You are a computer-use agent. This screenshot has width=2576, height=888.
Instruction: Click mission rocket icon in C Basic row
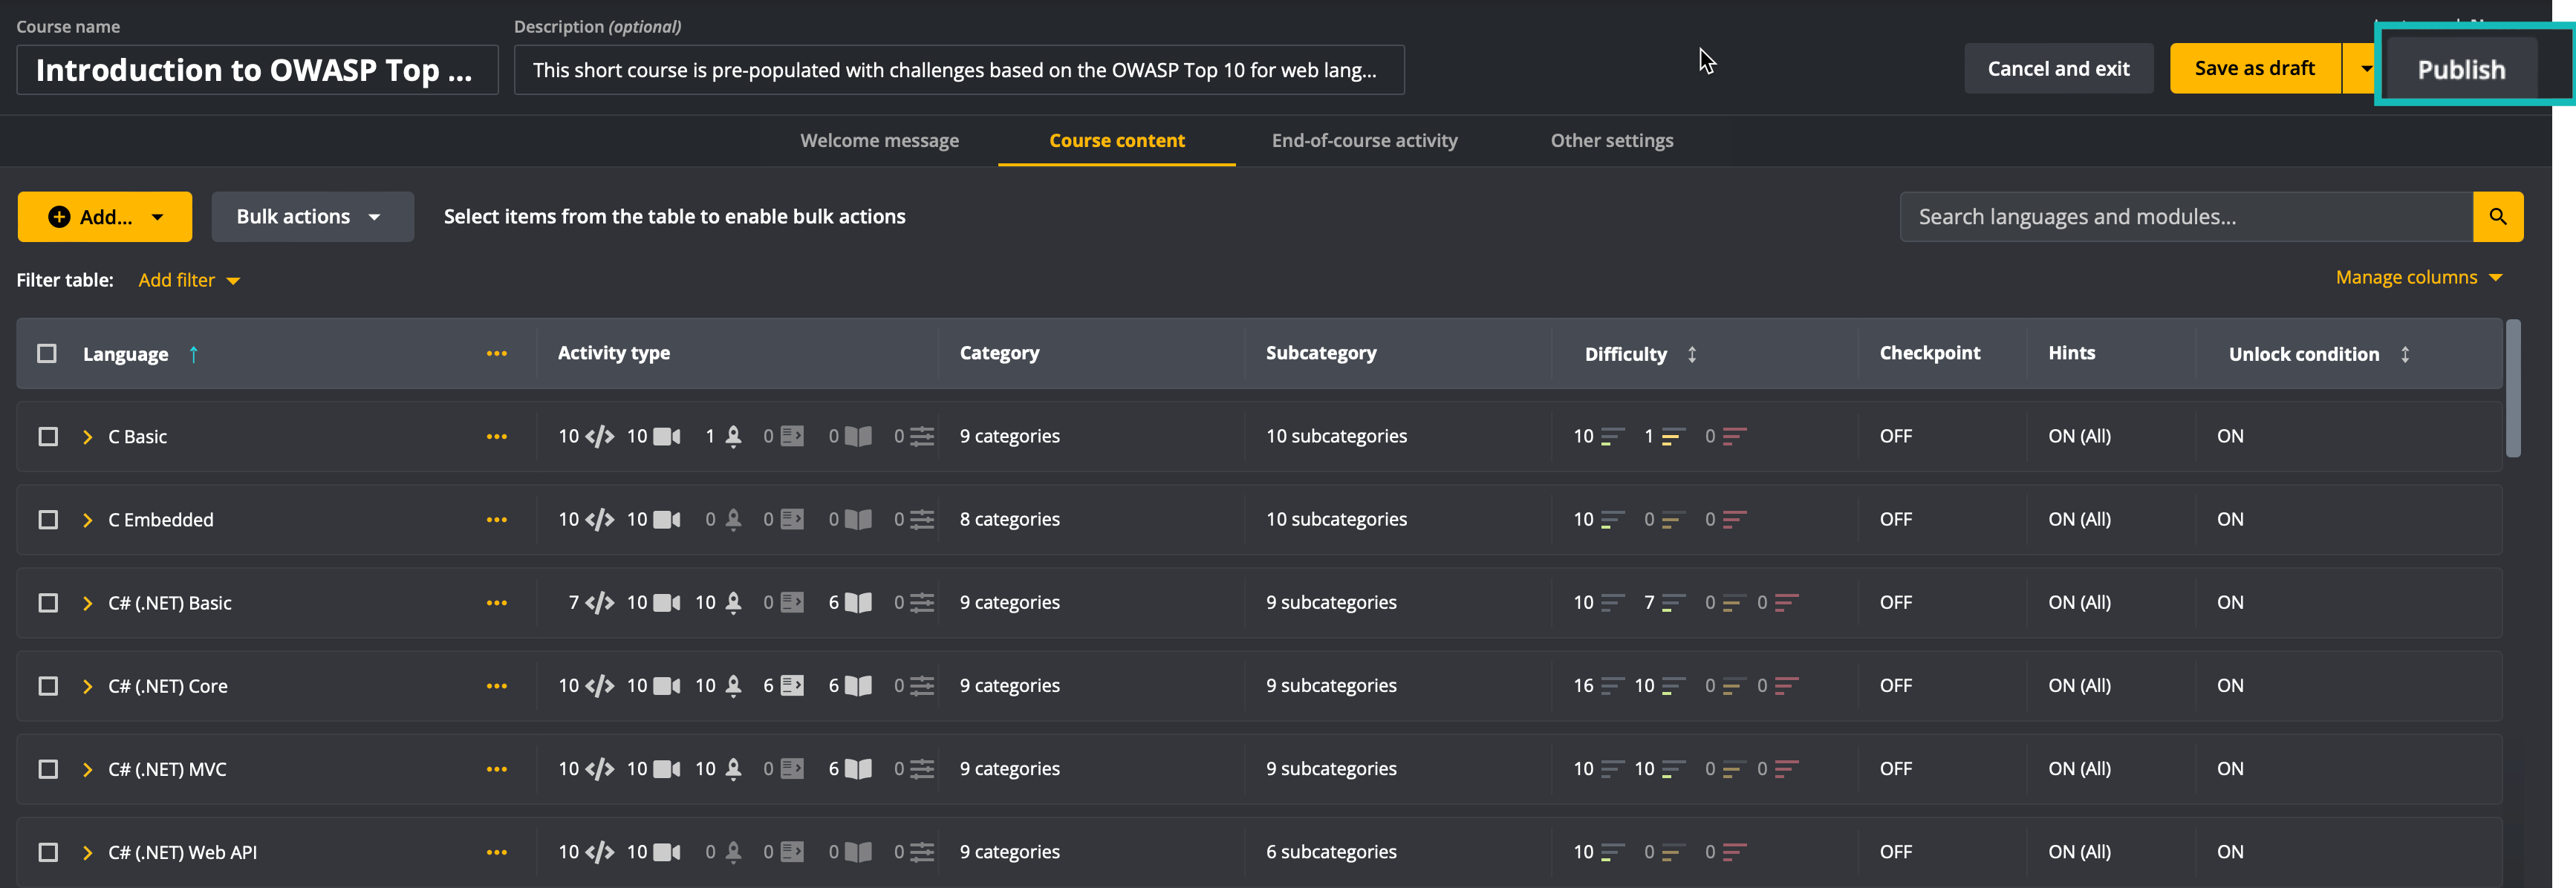coord(733,436)
